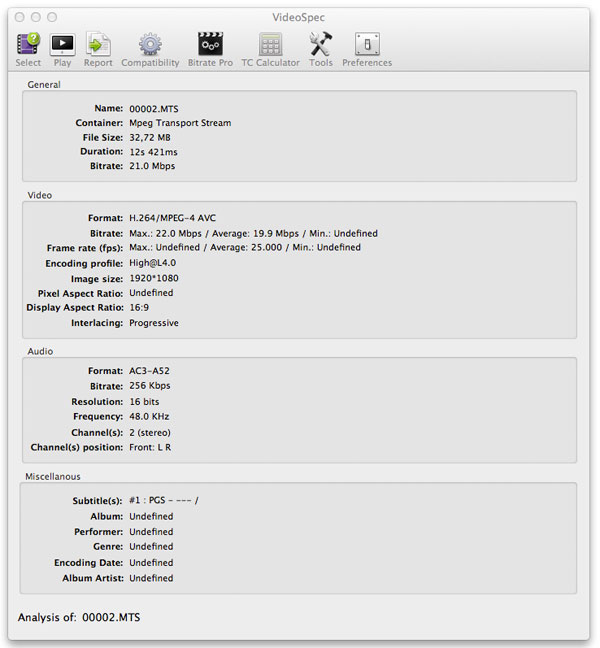The height and width of the screenshot is (648, 600).
Task: Click the 48.0 KHz frequency value
Action: pyautogui.click(x=149, y=417)
